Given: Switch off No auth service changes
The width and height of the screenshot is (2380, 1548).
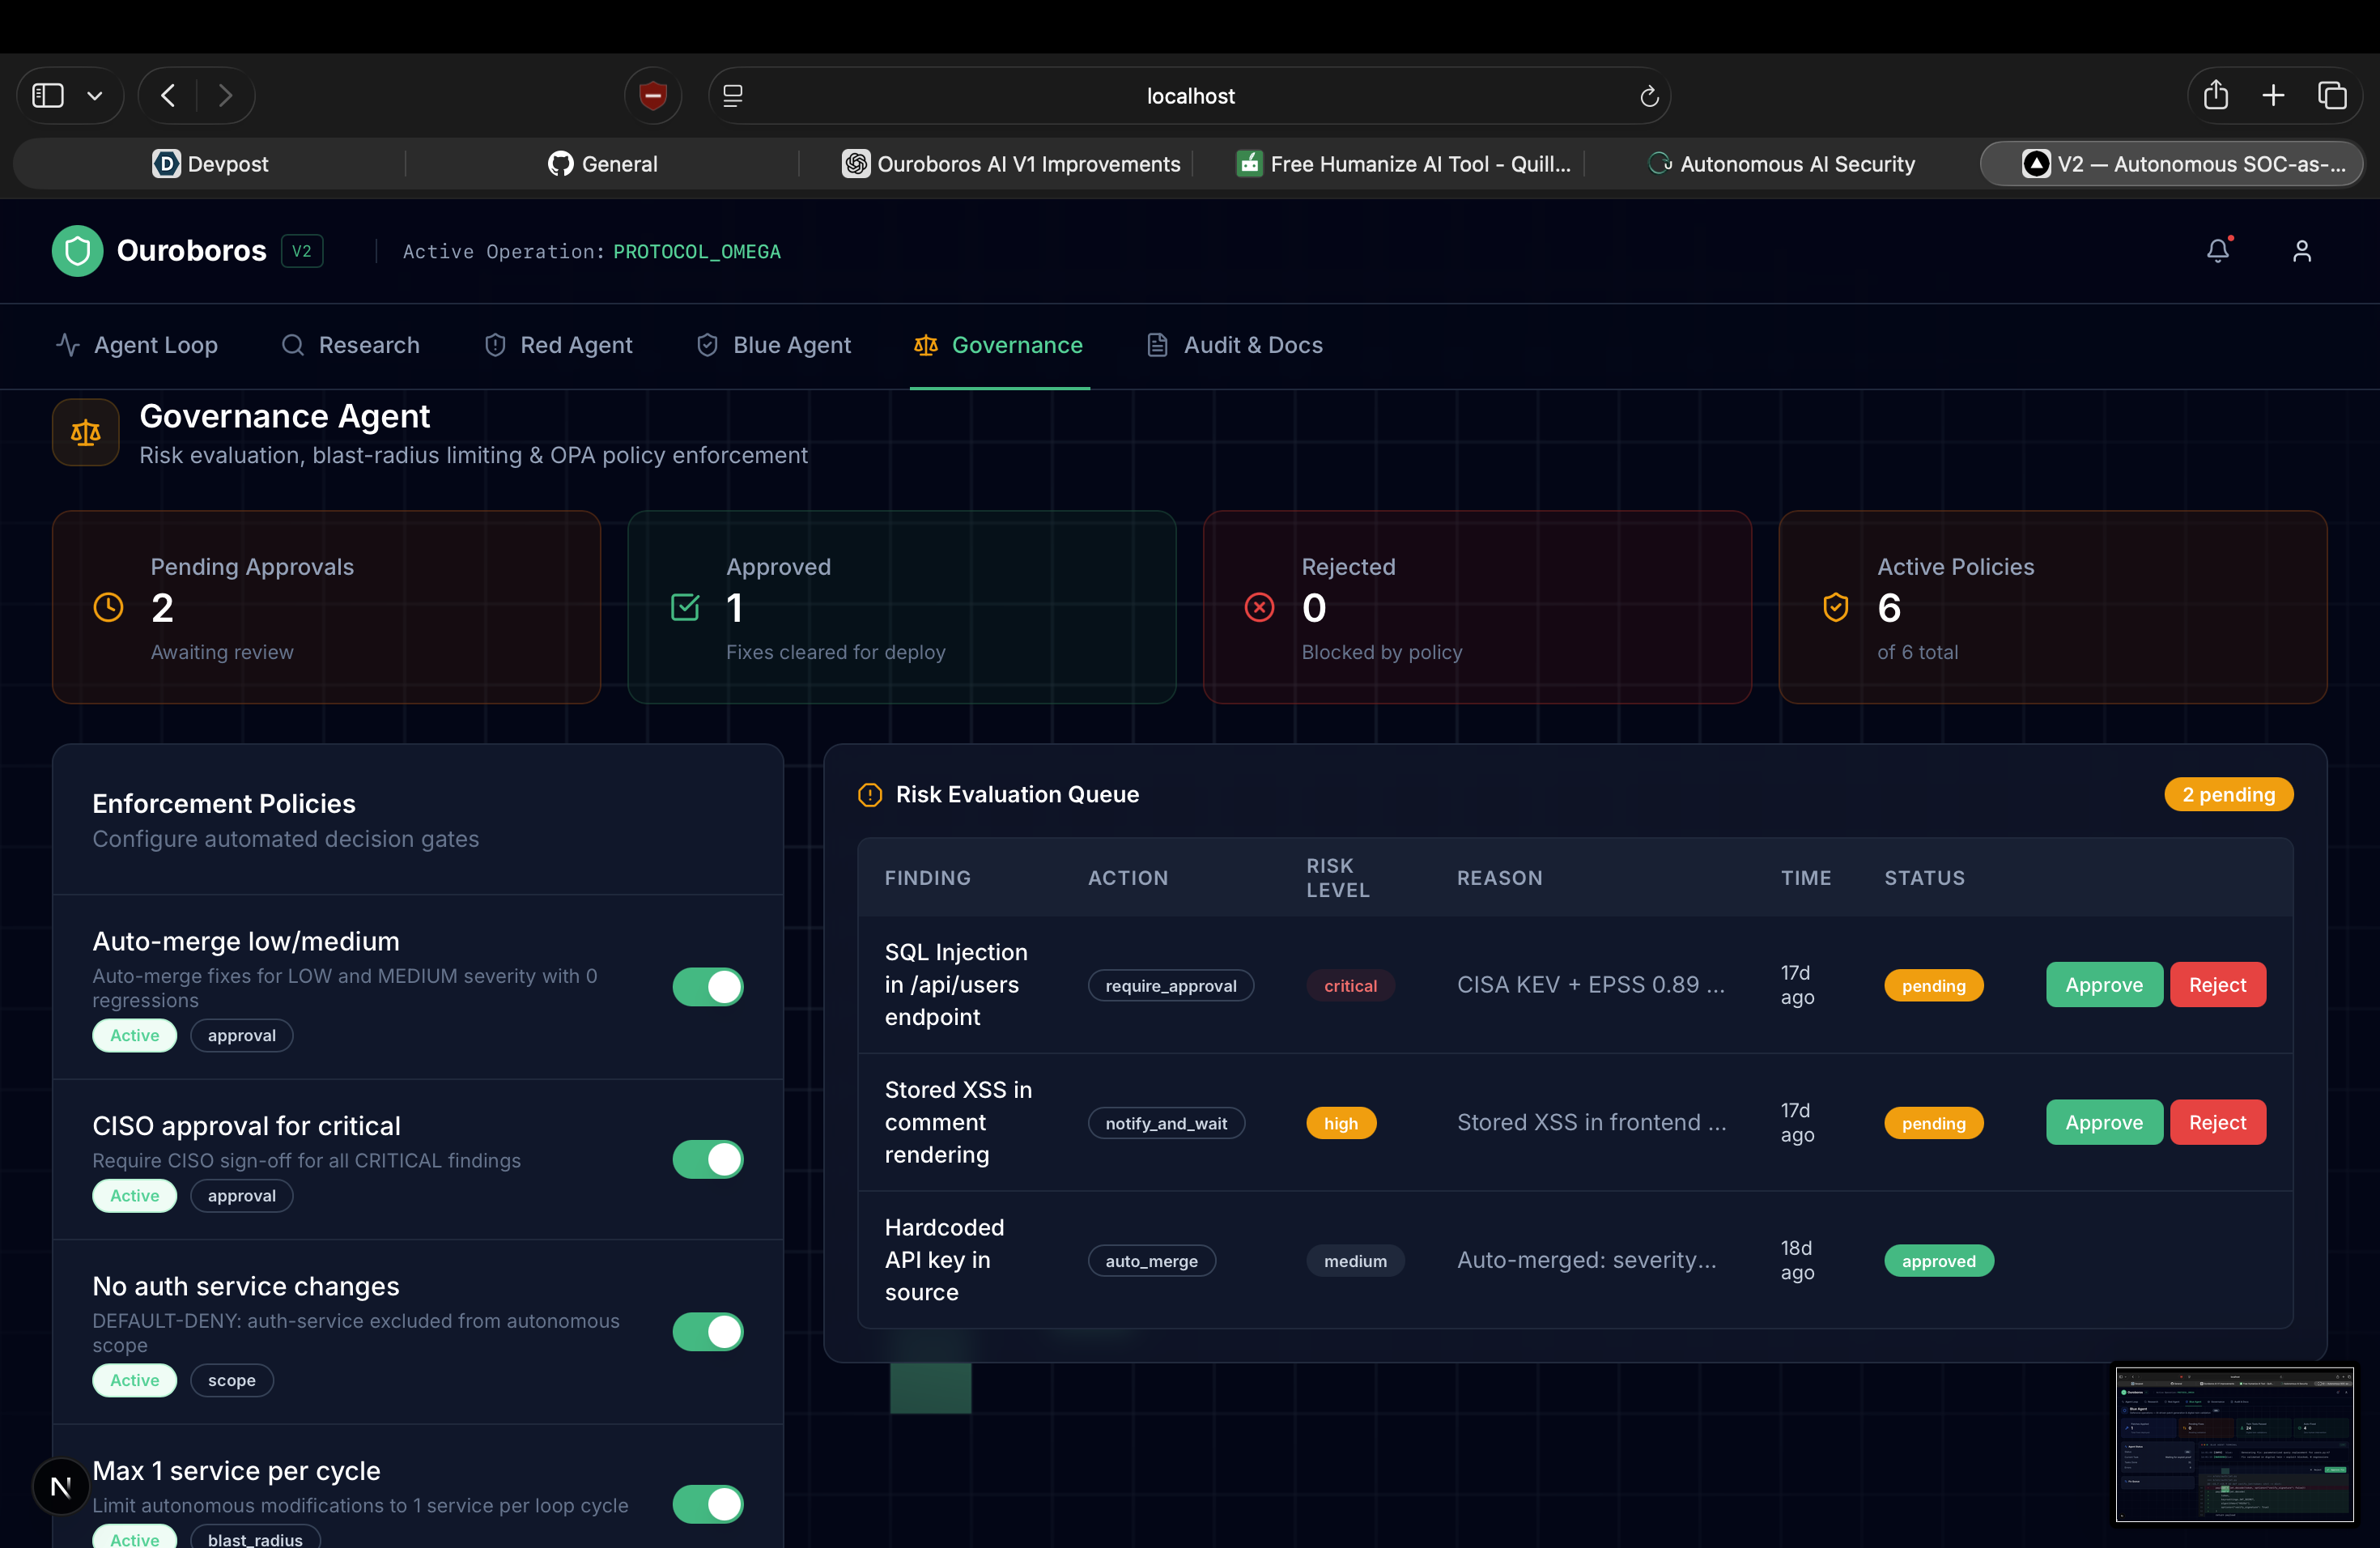Looking at the screenshot, I should pos(707,1331).
